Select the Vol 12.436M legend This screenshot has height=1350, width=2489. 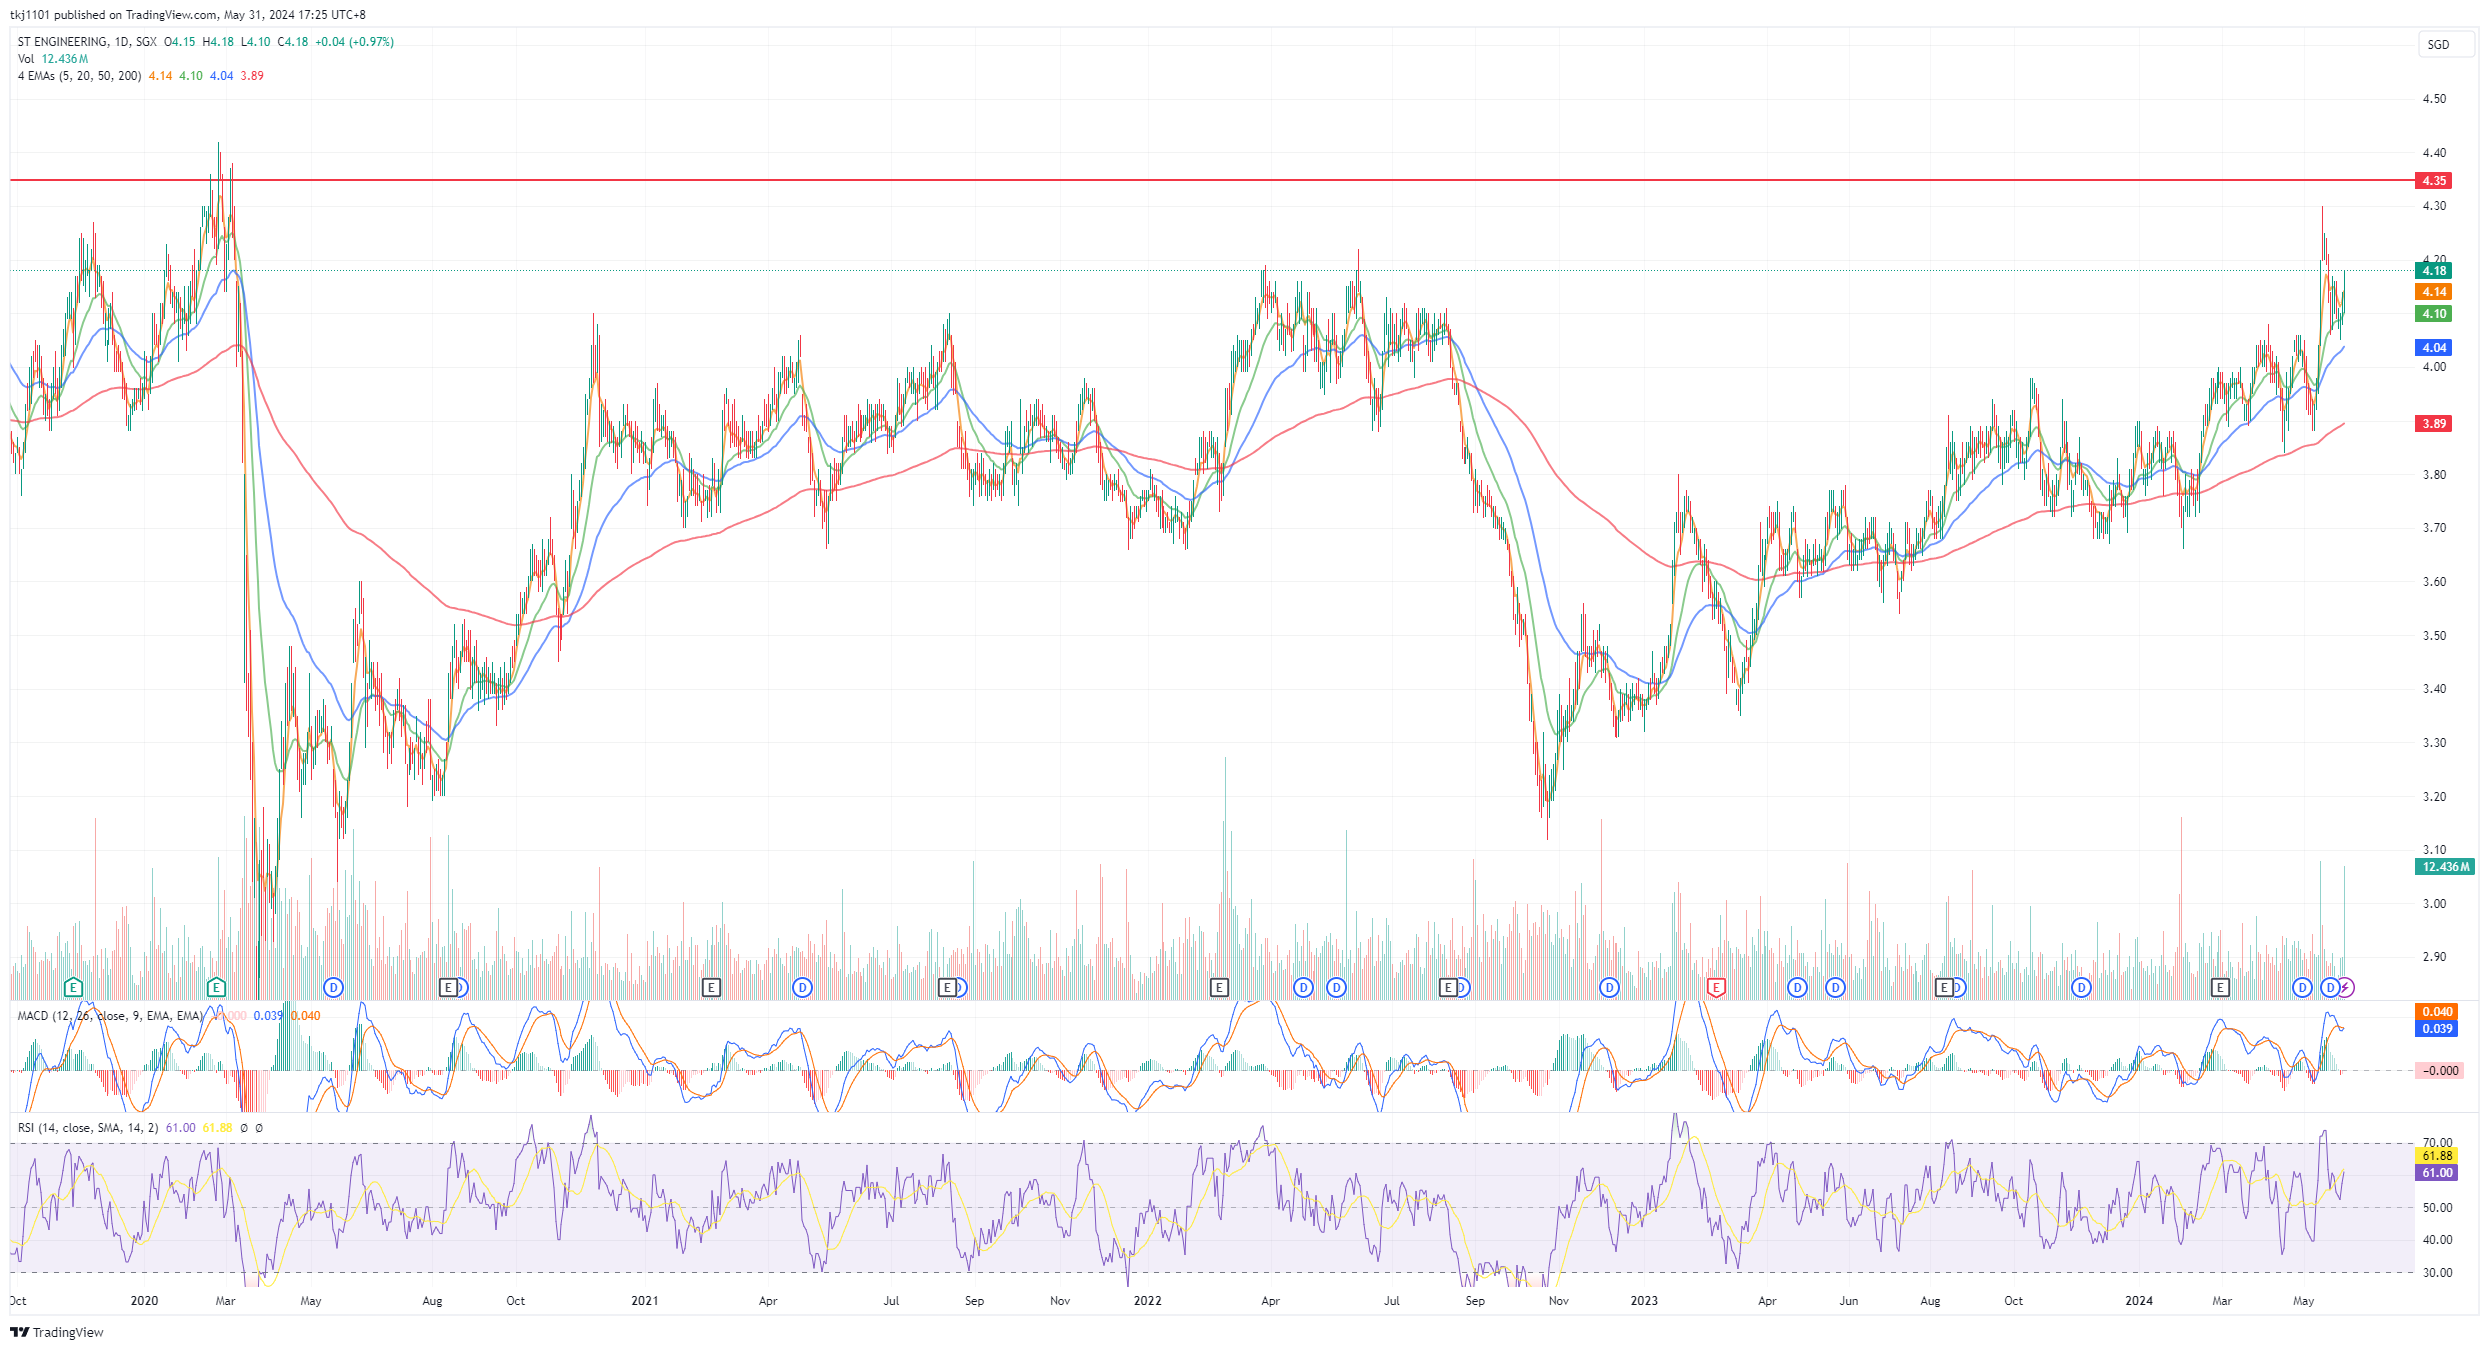pos(53,59)
